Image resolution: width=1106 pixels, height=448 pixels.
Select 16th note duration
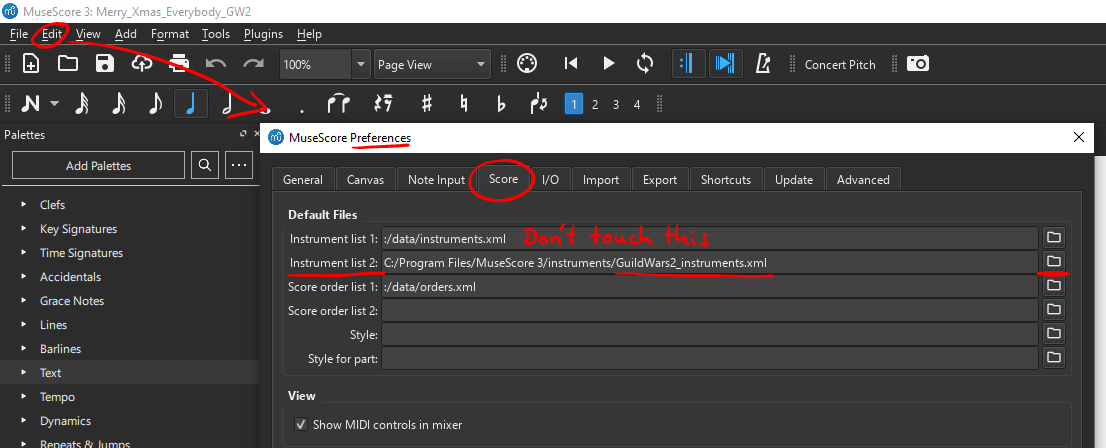(119, 104)
